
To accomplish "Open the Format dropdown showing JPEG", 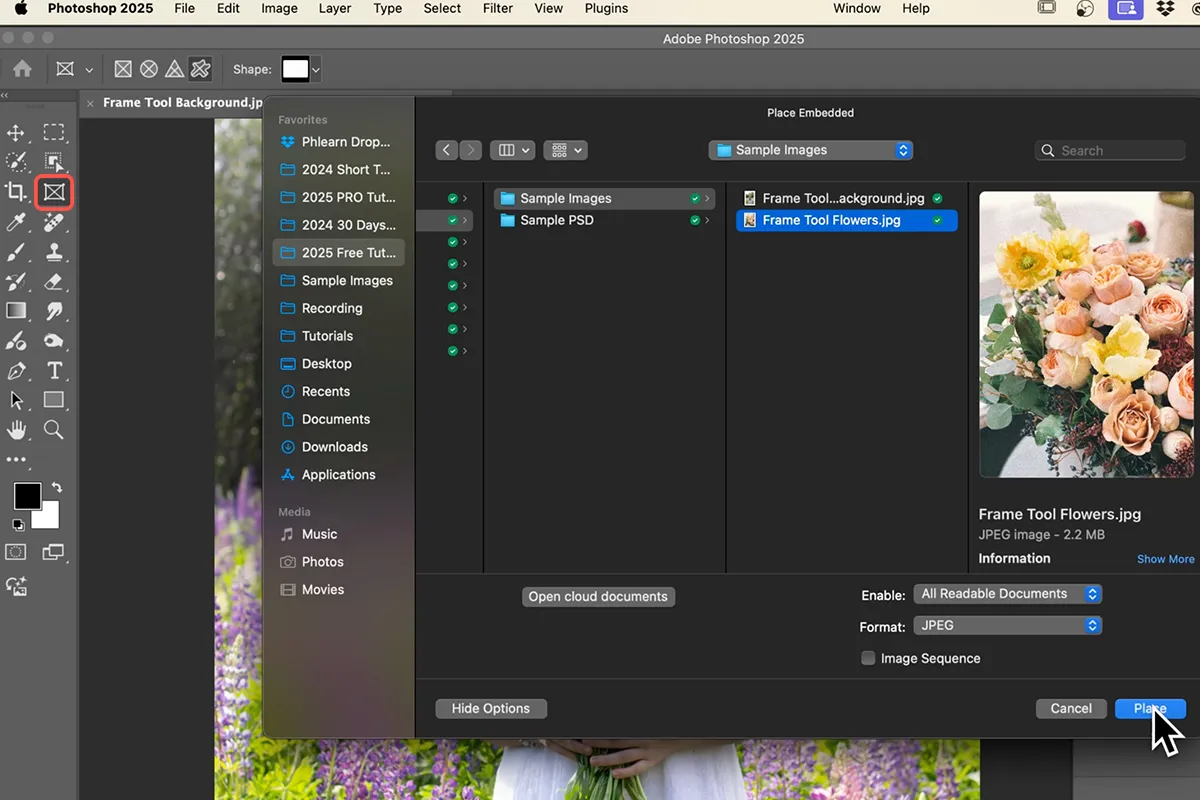I will click(x=1007, y=625).
